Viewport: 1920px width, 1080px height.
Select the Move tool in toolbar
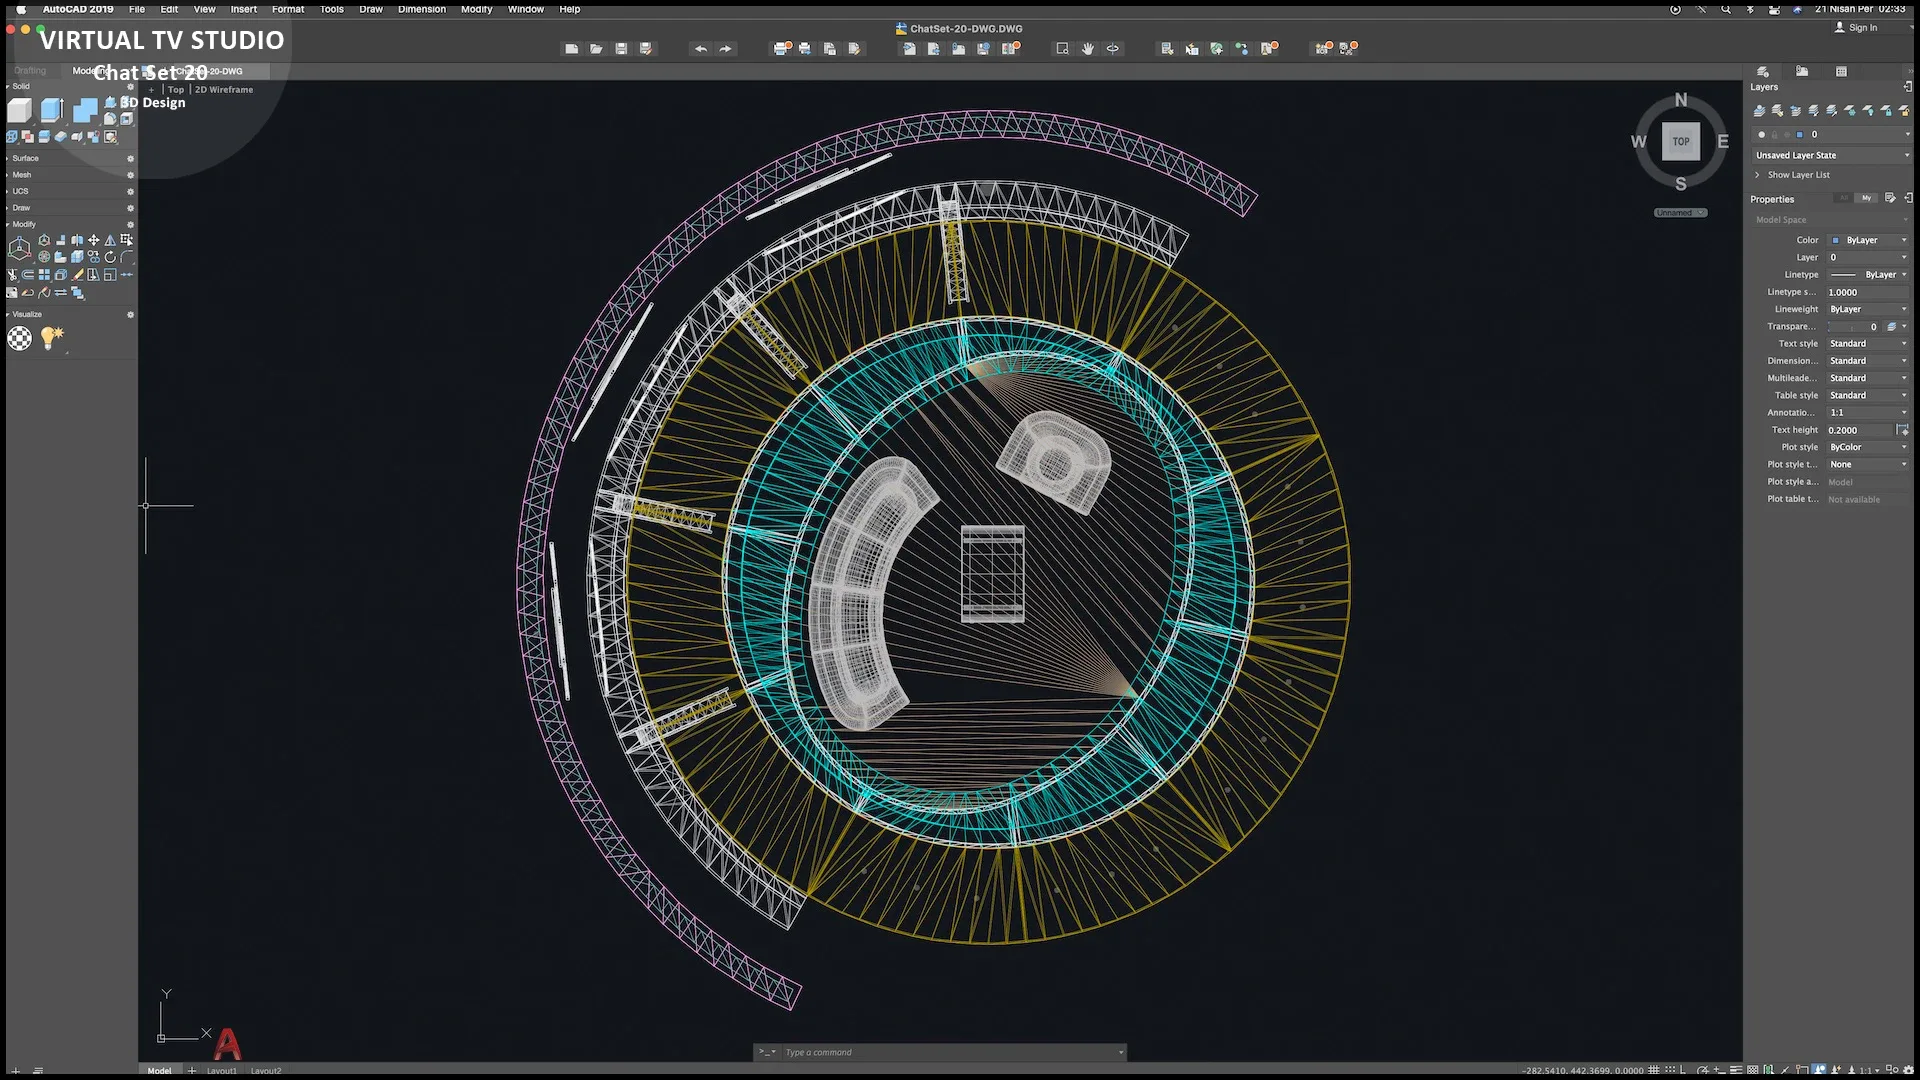92,239
